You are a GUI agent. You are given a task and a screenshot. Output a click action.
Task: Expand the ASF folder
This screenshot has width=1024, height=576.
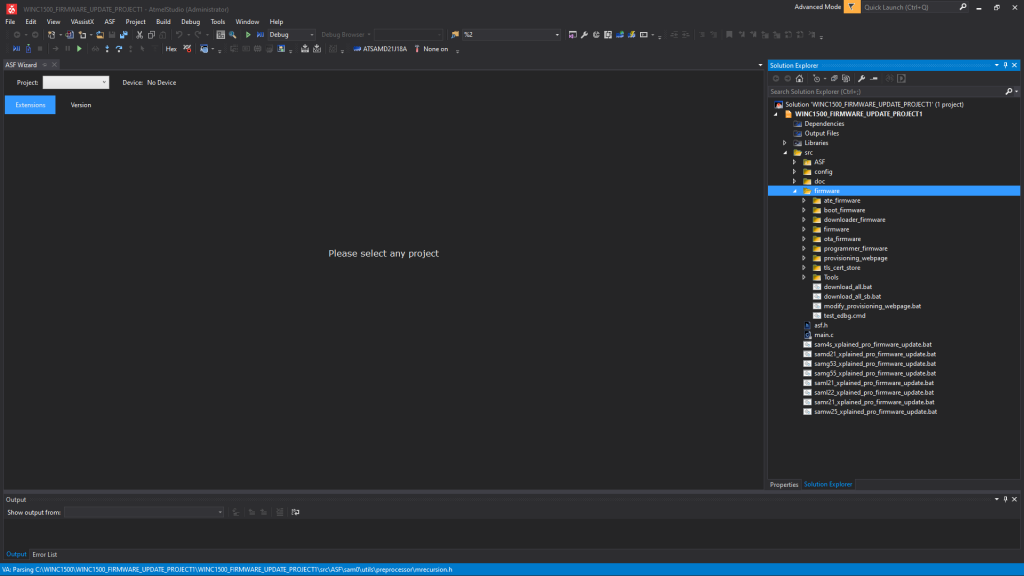795,162
